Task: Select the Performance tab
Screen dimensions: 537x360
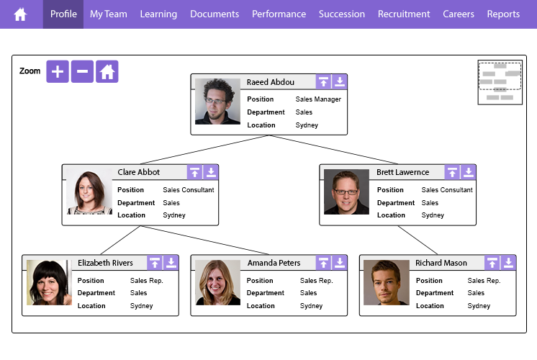Action: 279,14
